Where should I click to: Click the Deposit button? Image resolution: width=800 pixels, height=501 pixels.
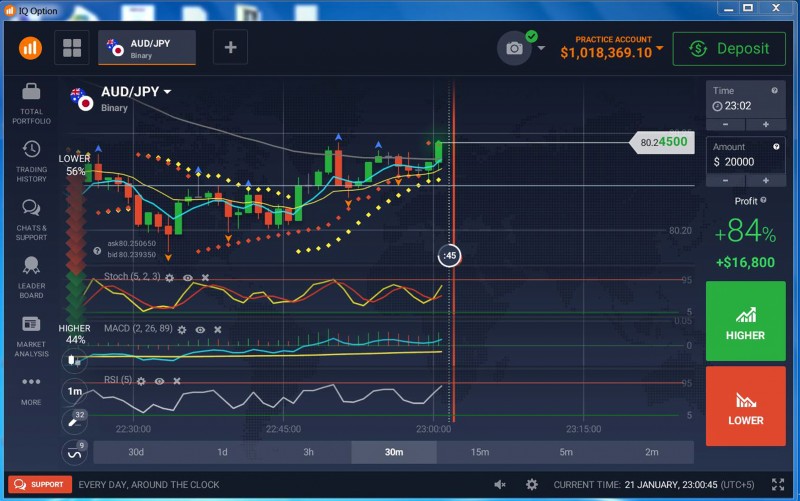click(729, 49)
